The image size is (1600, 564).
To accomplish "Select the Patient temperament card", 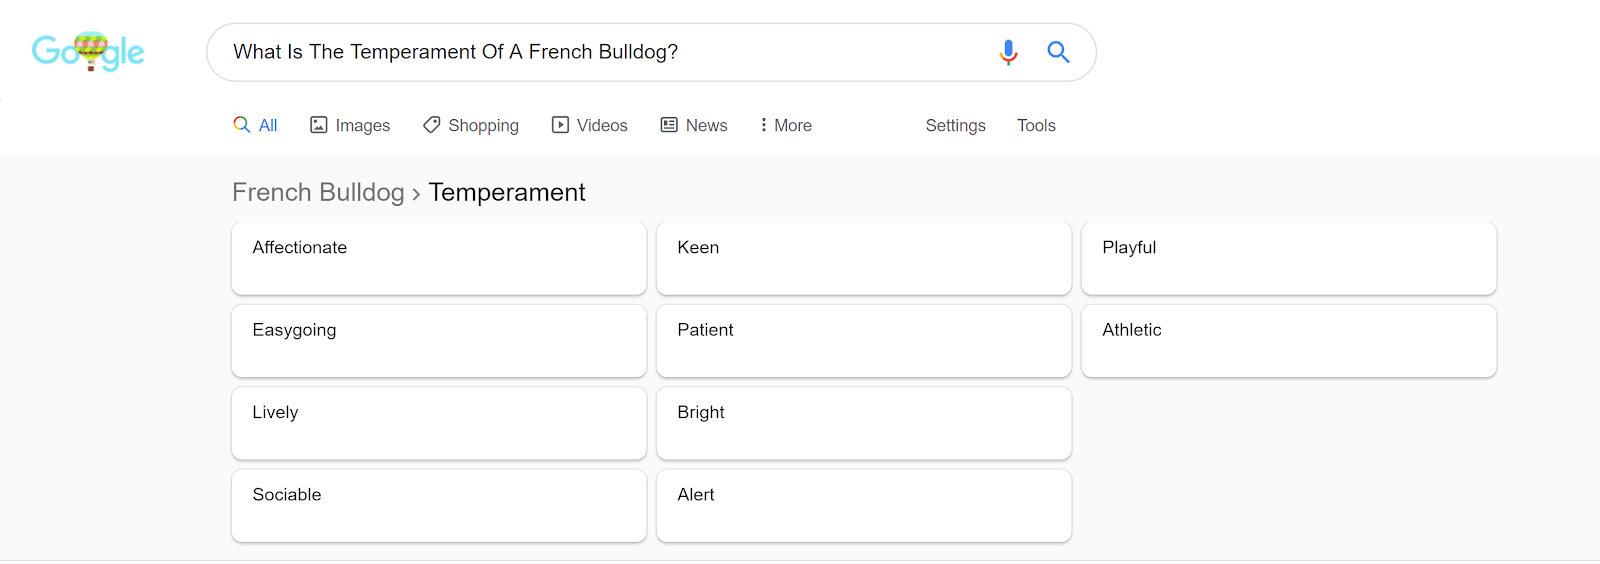I will click(864, 341).
